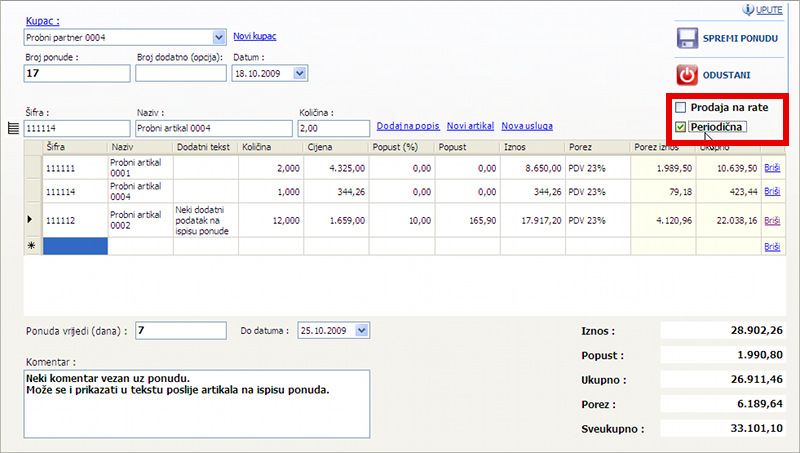Sort by the Cijena column header

[320, 147]
